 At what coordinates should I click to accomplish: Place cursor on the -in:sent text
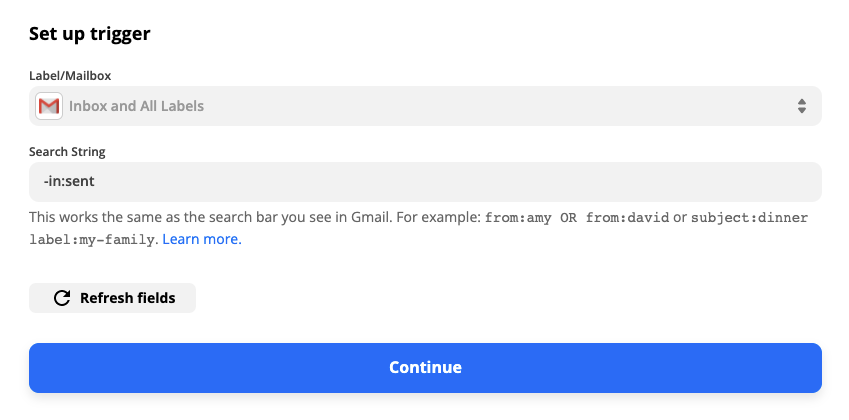[69, 182]
